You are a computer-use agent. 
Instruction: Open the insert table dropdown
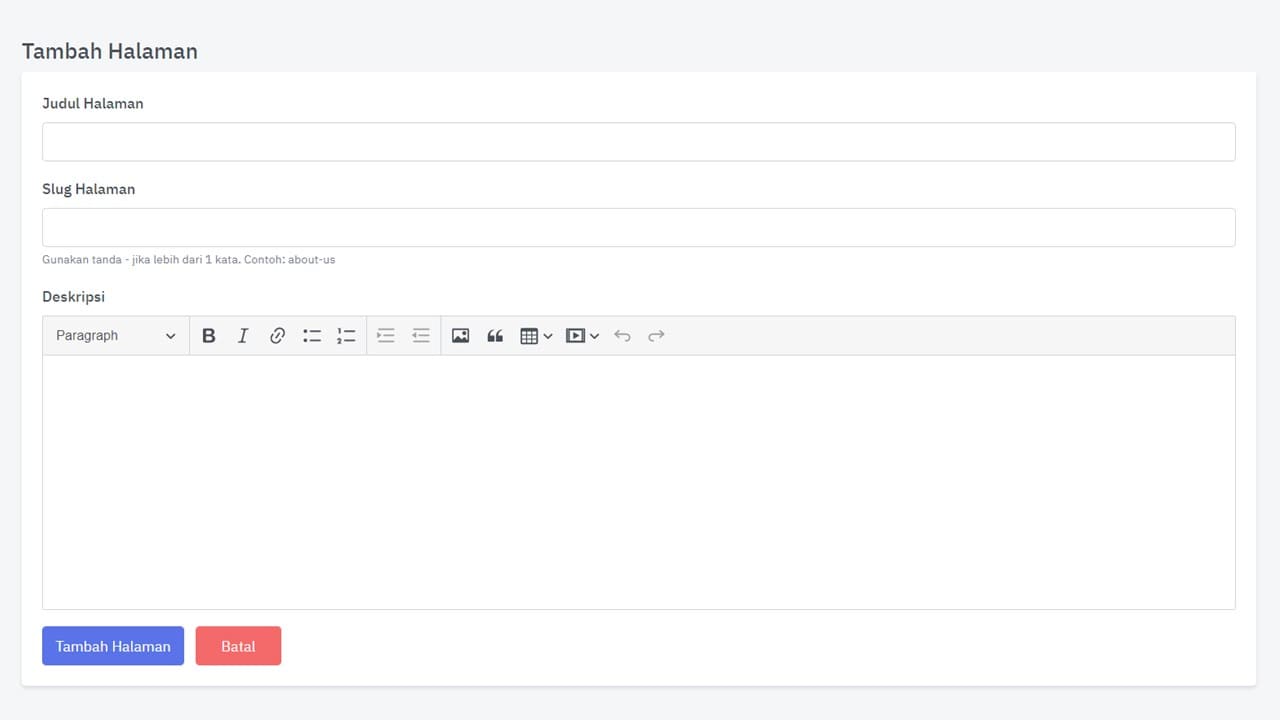tap(536, 336)
